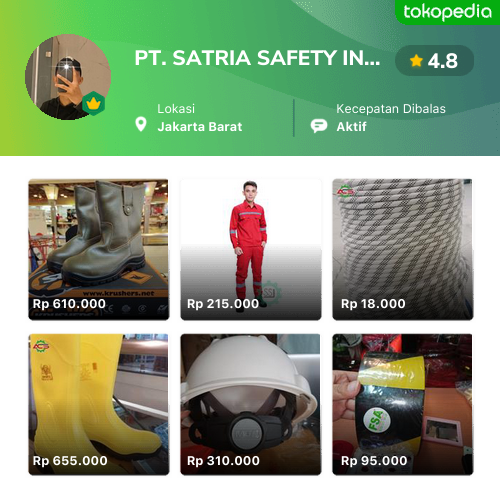Screen dimensions: 500x500
Task: Click the Rp 18.000 price label
Action: pos(373,304)
